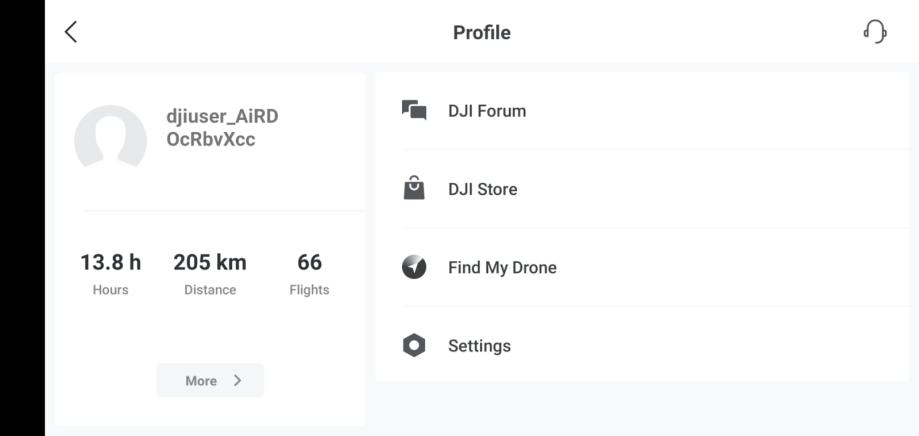Click the Find My Drone compass icon
The width and height of the screenshot is (919, 436).
coord(414,267)
